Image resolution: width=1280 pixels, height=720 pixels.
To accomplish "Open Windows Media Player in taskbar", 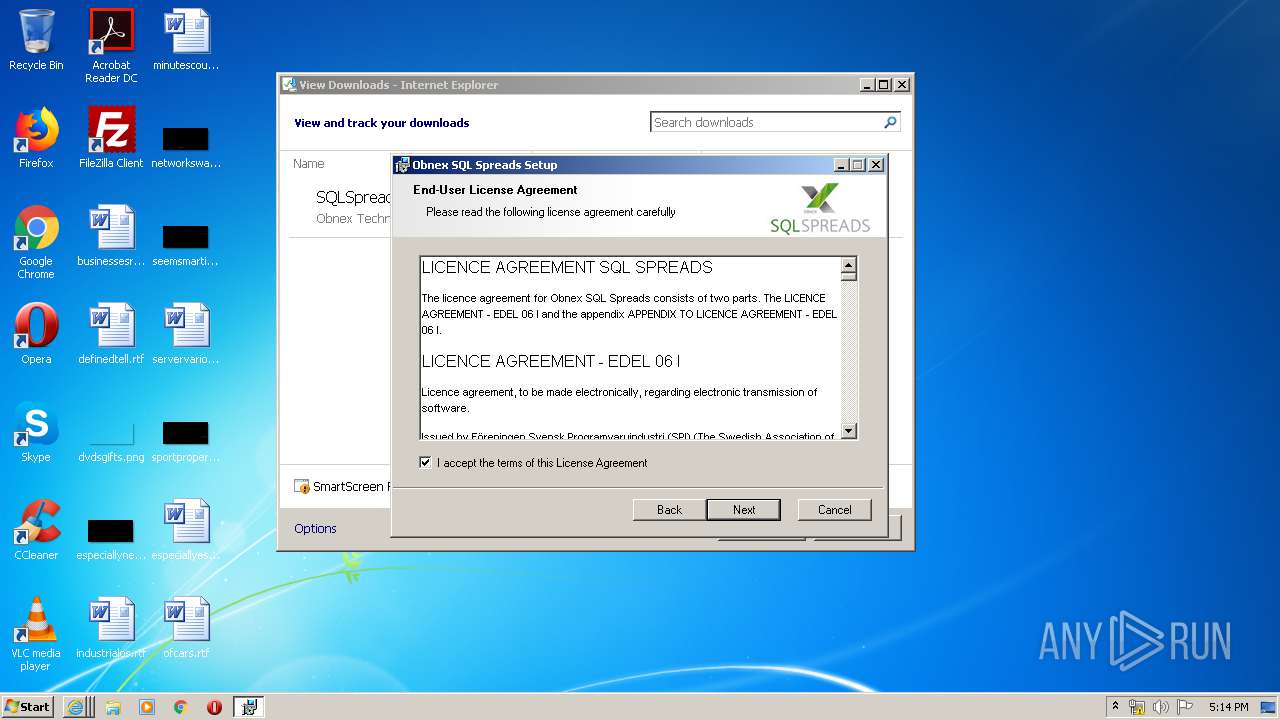I will pyautogui.click(x=147, y=707).
